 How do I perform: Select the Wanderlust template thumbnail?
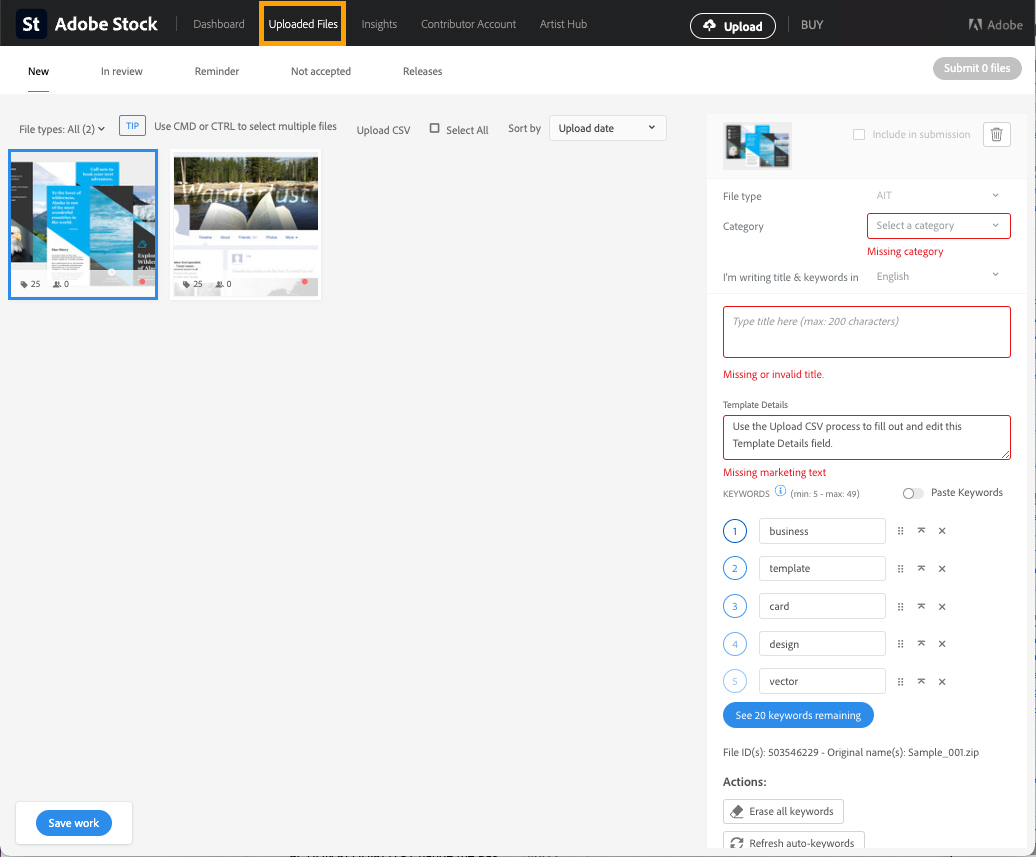coord(246,225)
